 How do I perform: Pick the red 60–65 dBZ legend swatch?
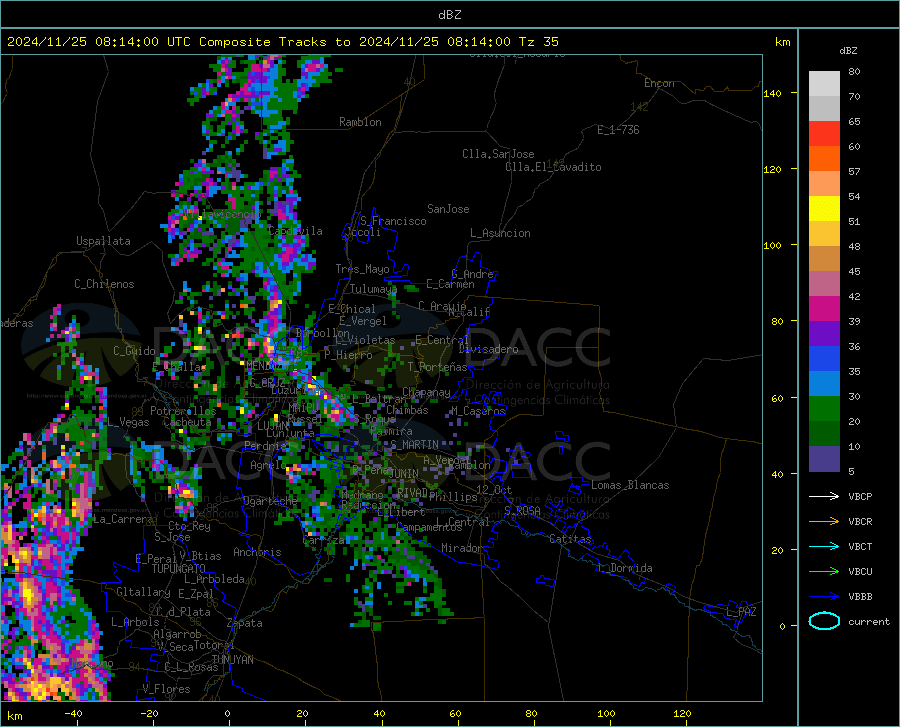[824, 134]
